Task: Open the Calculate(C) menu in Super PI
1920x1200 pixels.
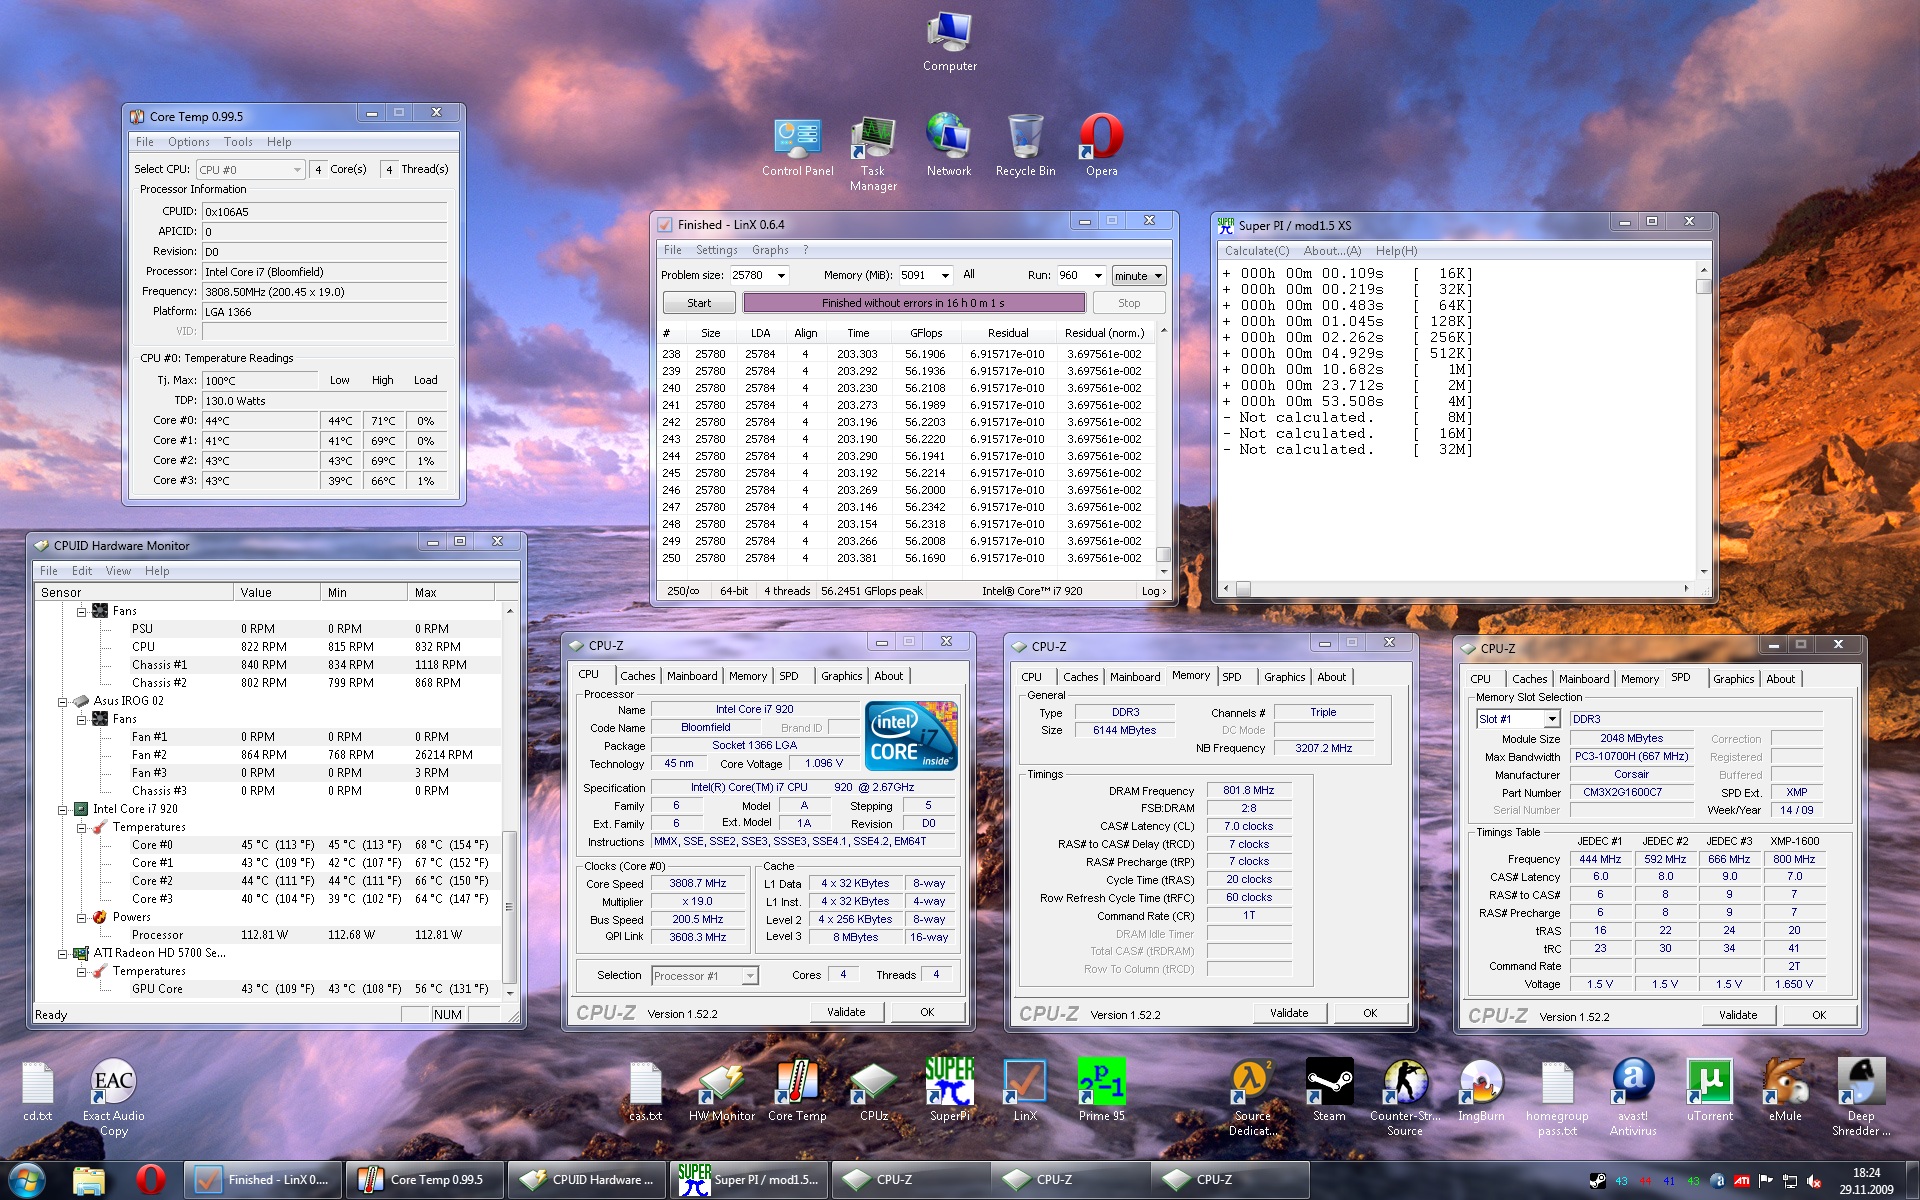Action: [1256, 251]
